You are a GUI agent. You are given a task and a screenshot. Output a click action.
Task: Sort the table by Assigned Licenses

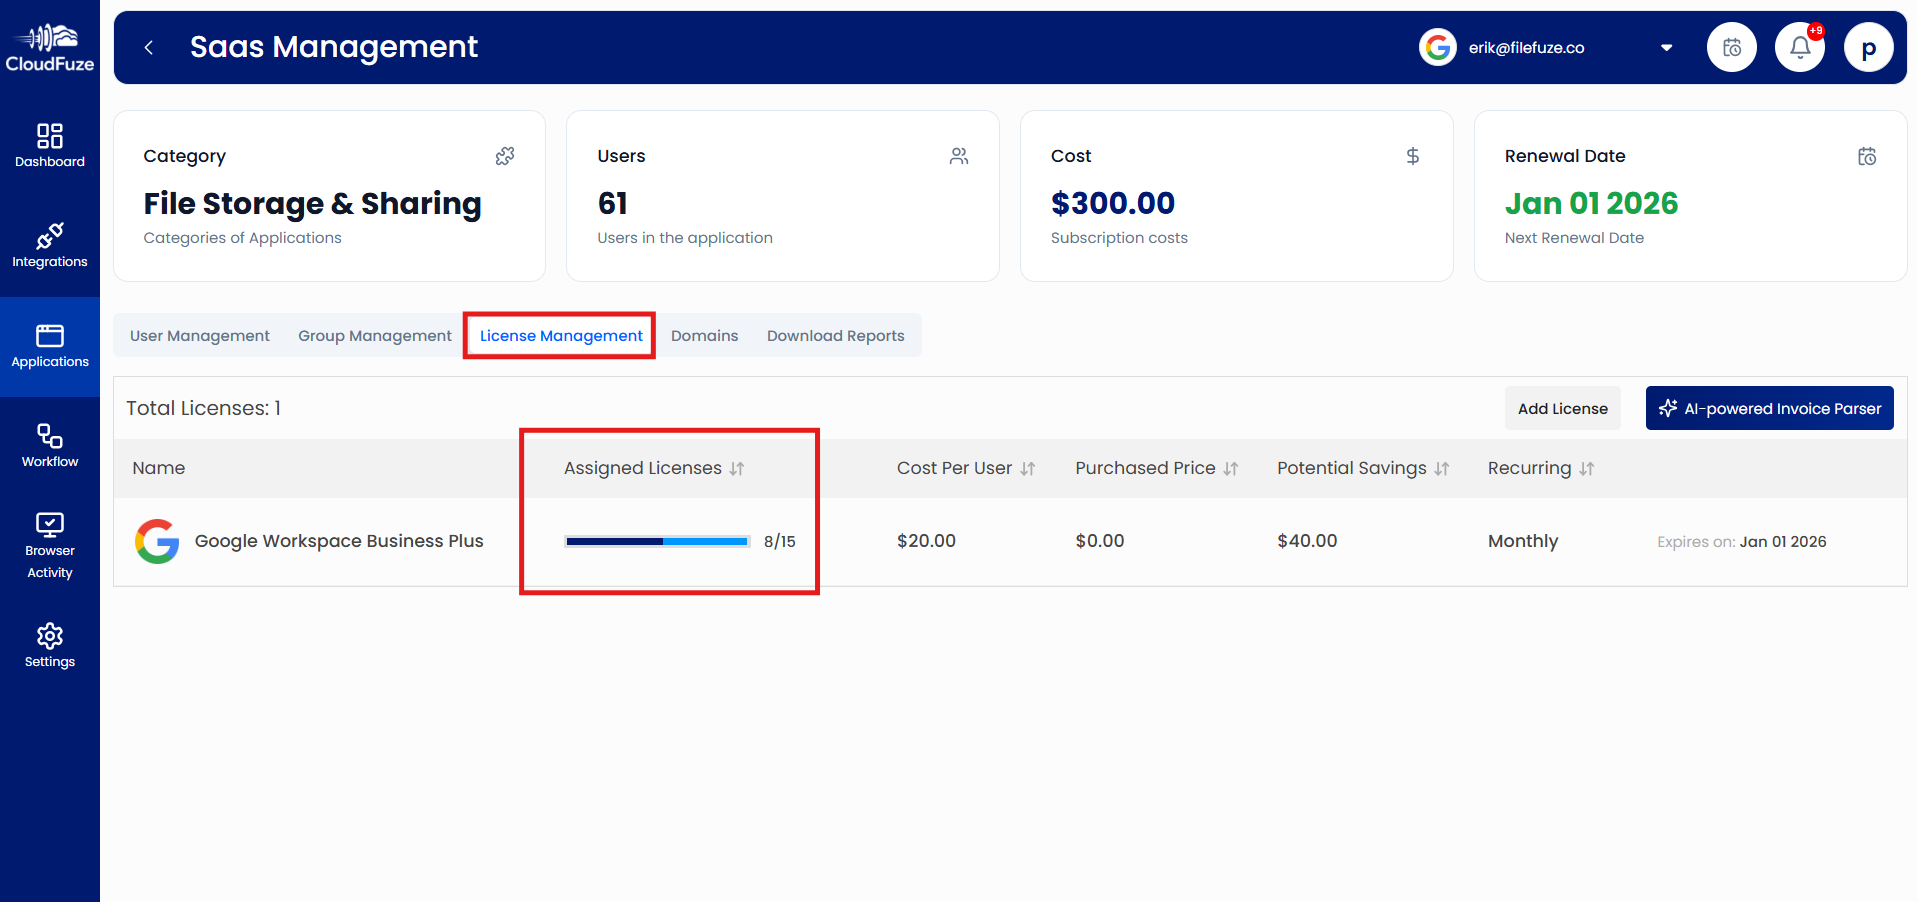pos(738,467)
